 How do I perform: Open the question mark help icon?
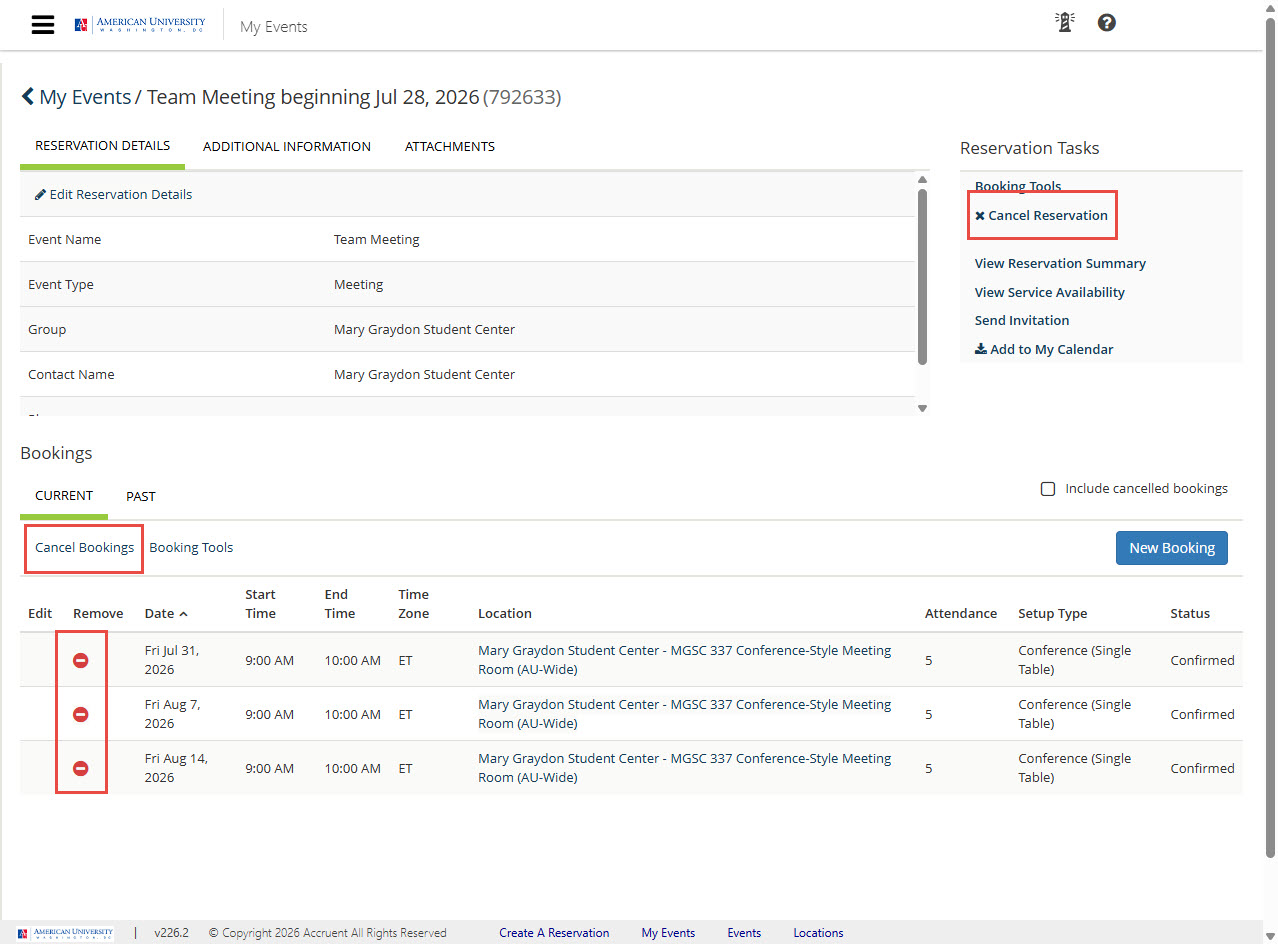point(1106,22)
